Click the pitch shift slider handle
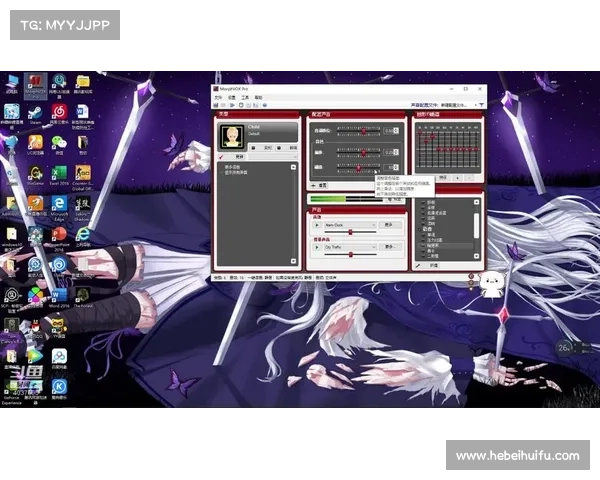Viewport: 600px width, 480px height. 364,131
